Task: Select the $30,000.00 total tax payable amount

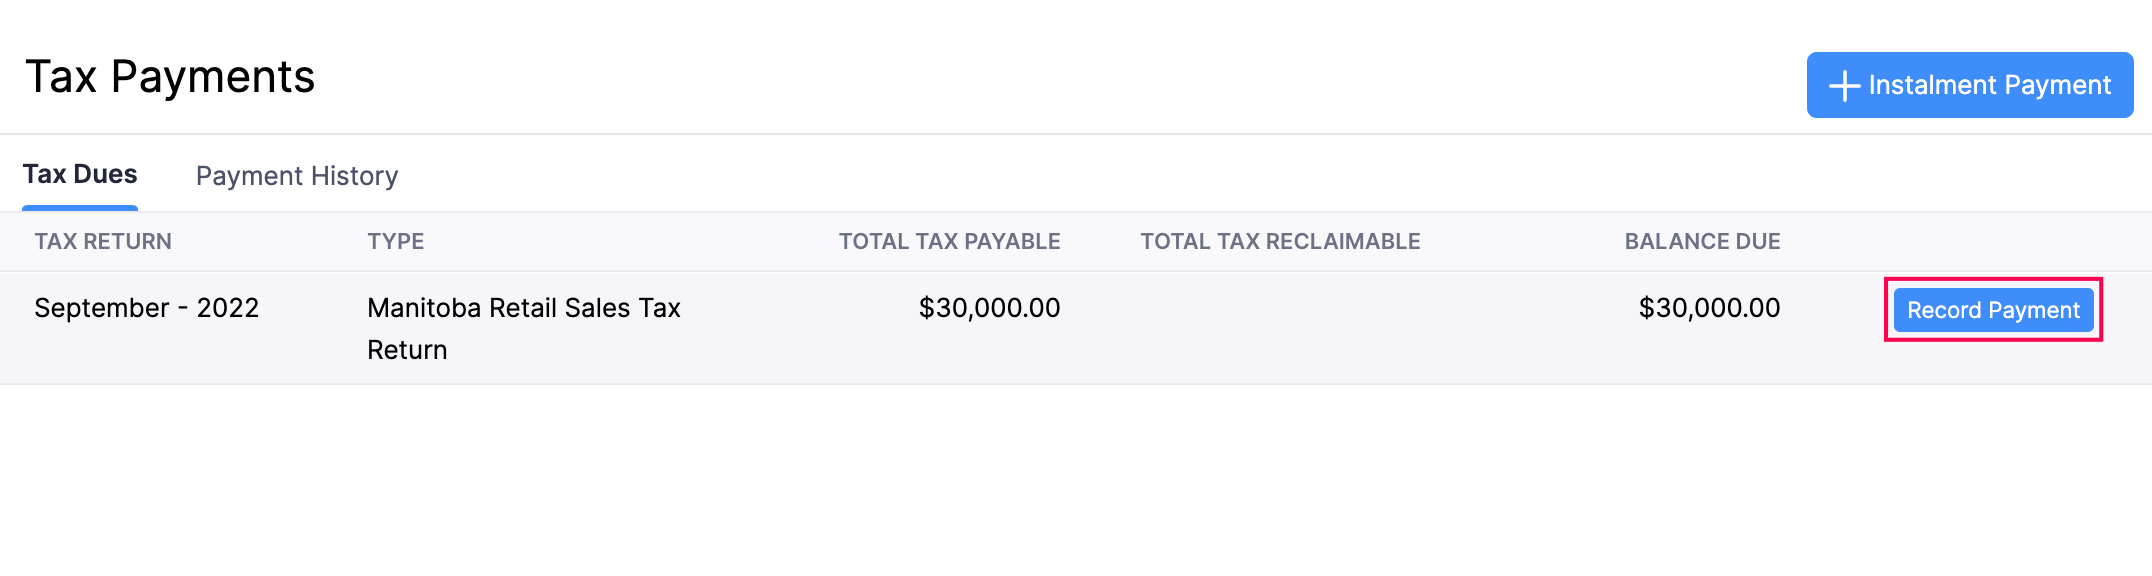Action: click(x=988, y=308)
